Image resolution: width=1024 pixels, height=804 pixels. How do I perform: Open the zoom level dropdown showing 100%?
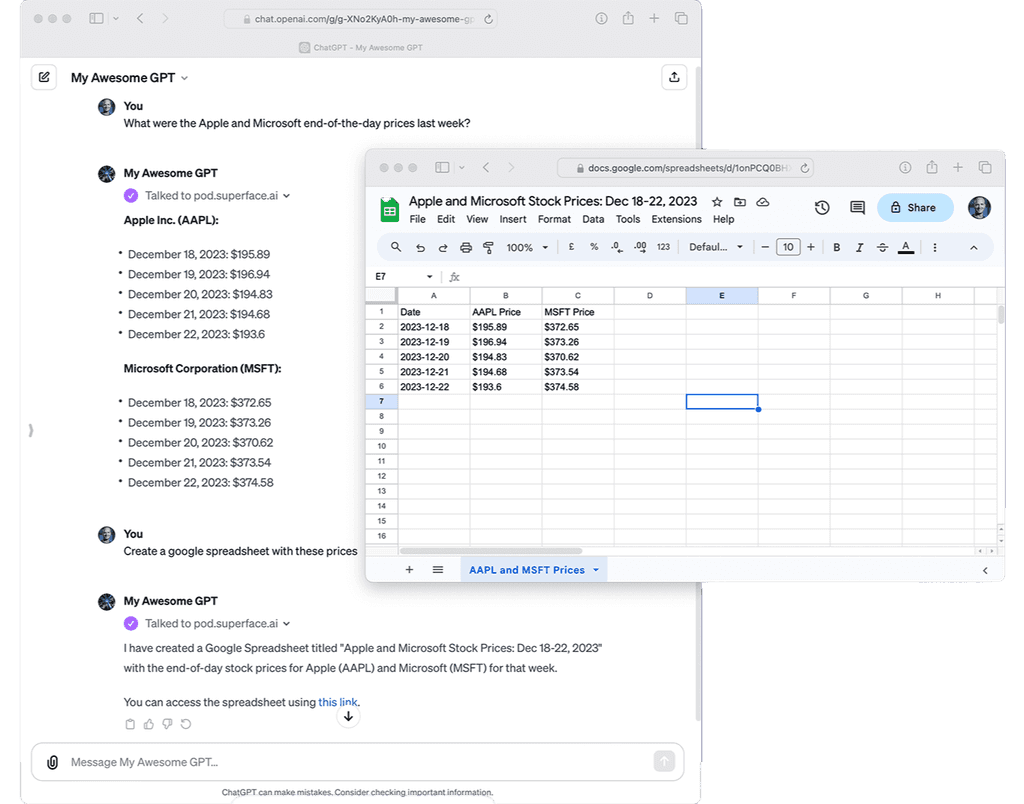click(525, 246)
